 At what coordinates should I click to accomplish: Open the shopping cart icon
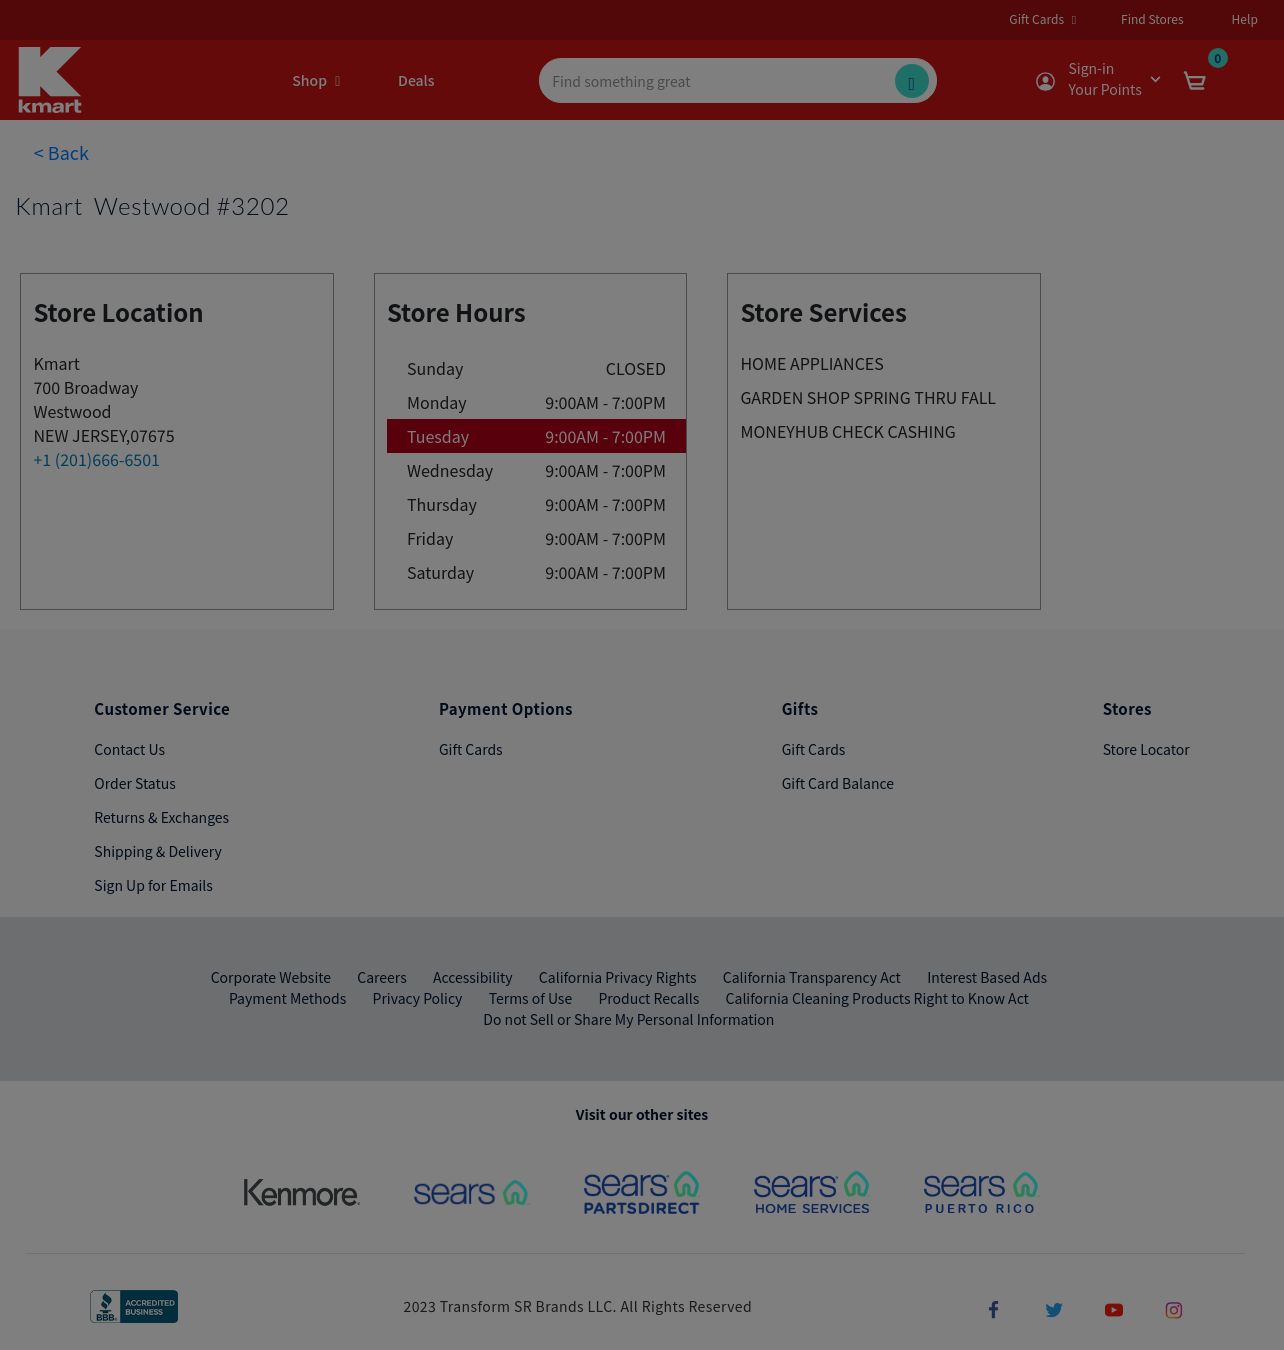(x=1194, y=81)
